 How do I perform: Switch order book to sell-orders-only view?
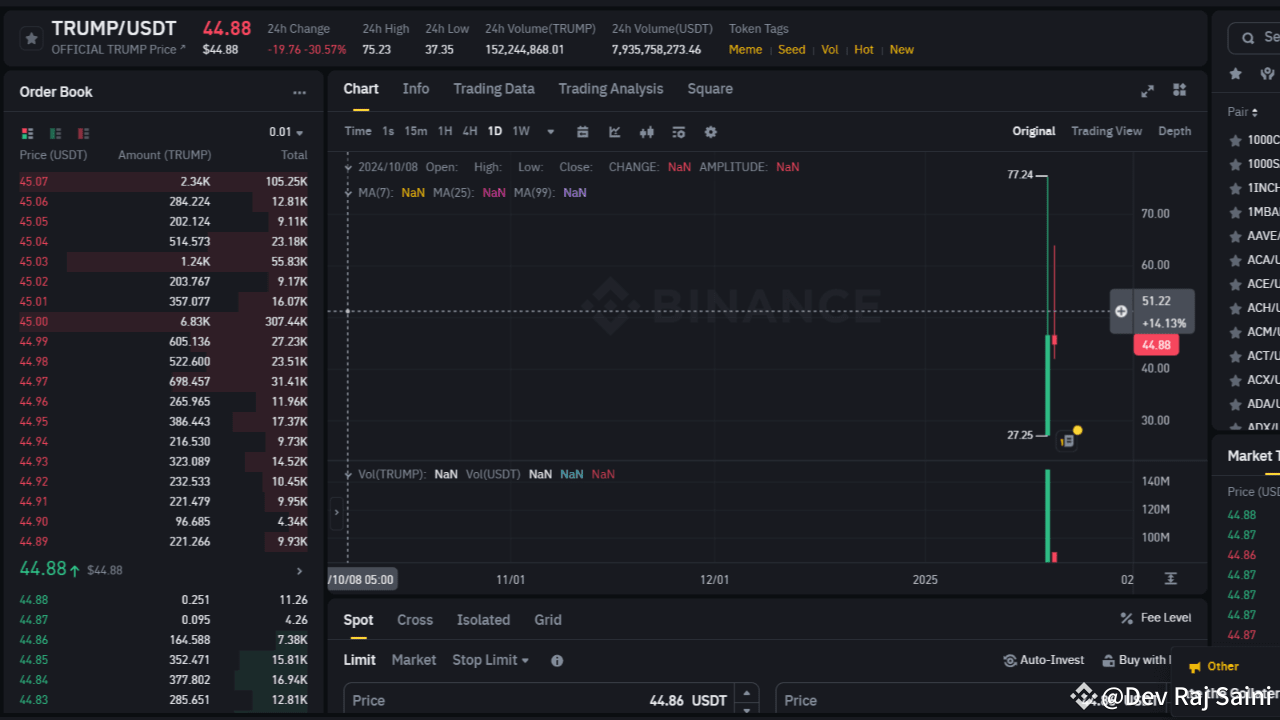click(x=82, y=133)
